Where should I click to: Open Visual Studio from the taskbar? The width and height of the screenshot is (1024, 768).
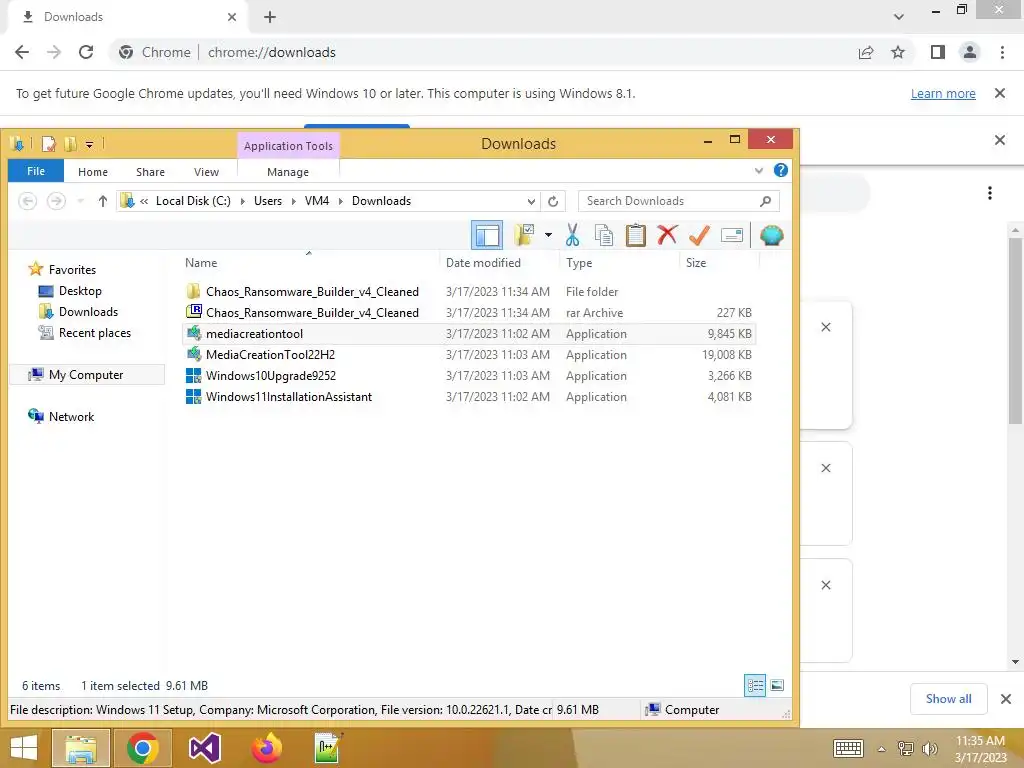tap(204, 748)
